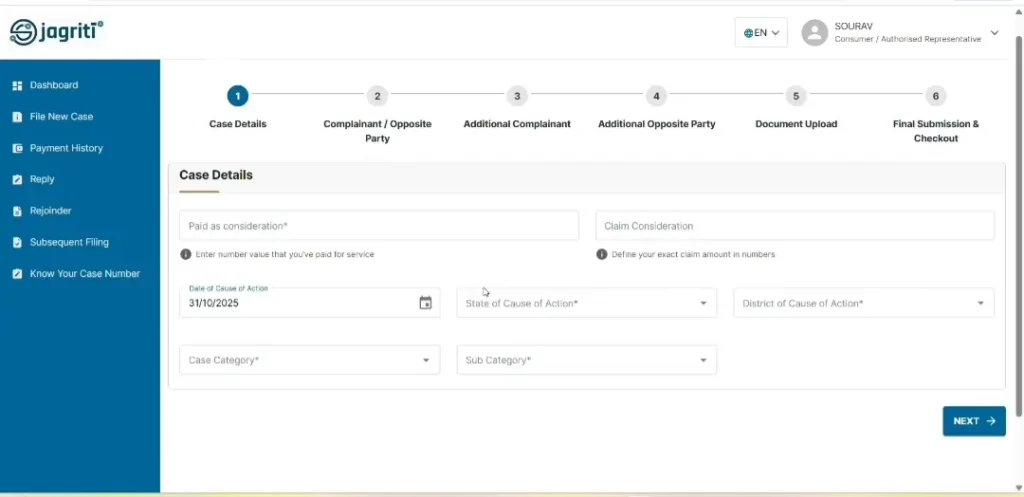Click the Know Your Case Number icon

tap(18, 274)
